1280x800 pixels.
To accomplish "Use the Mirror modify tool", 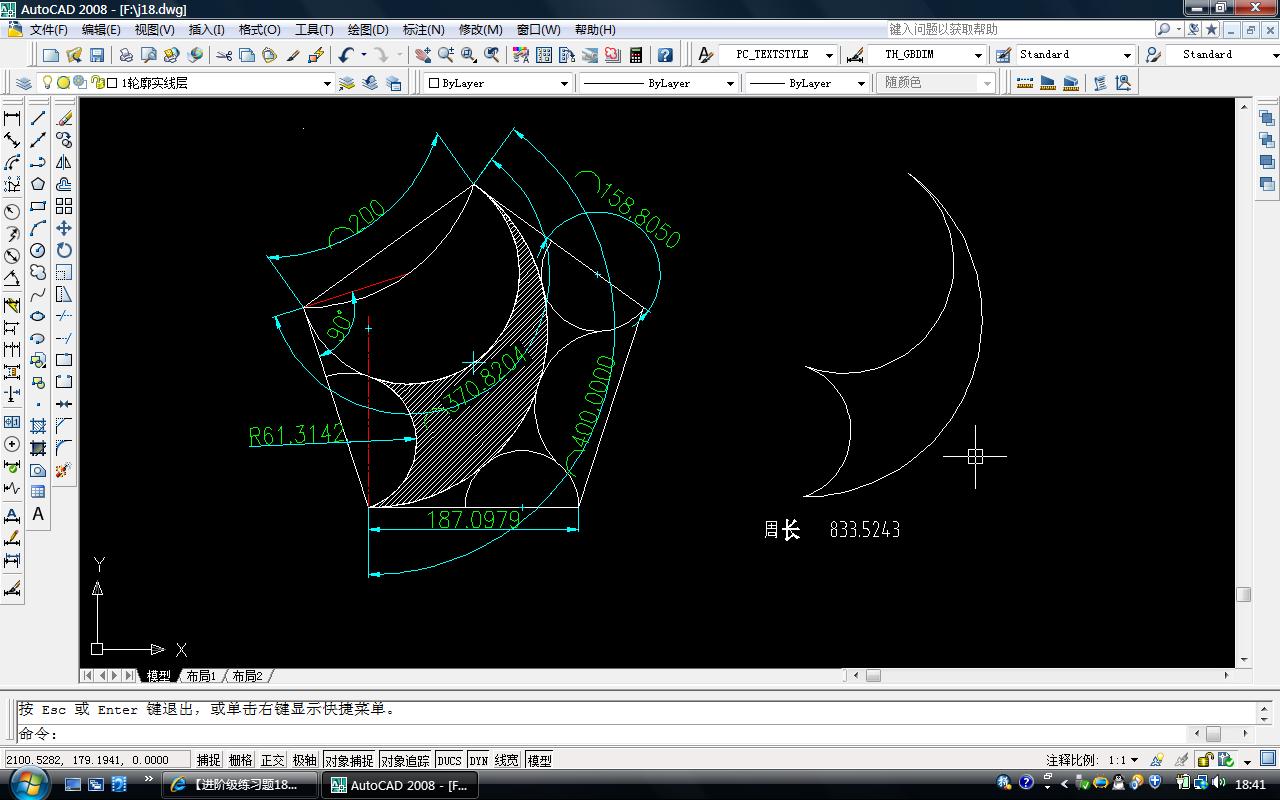I will click(64, 162).
